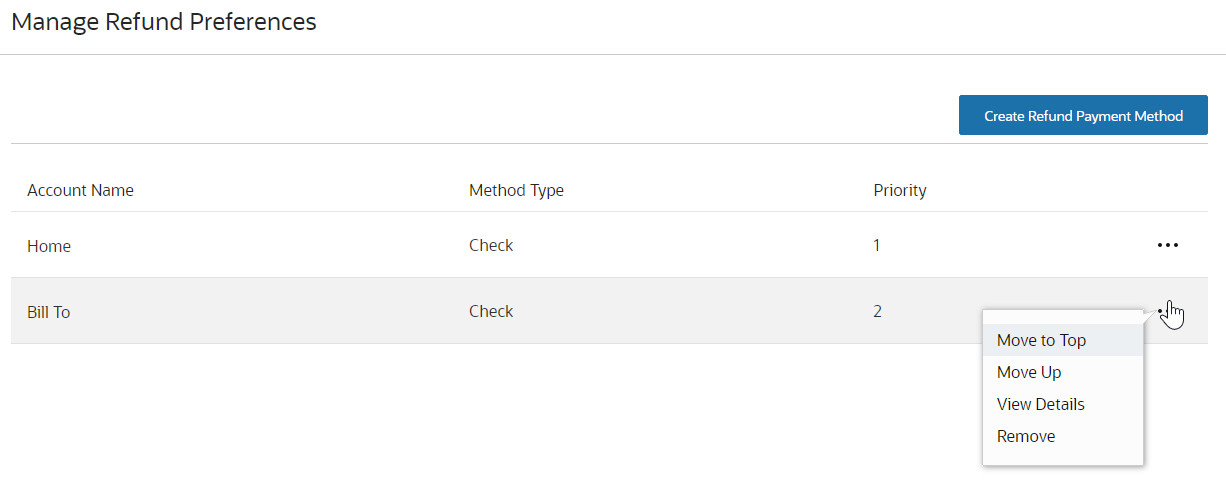Pick Remove from the actions menu

click(1026, 436)
